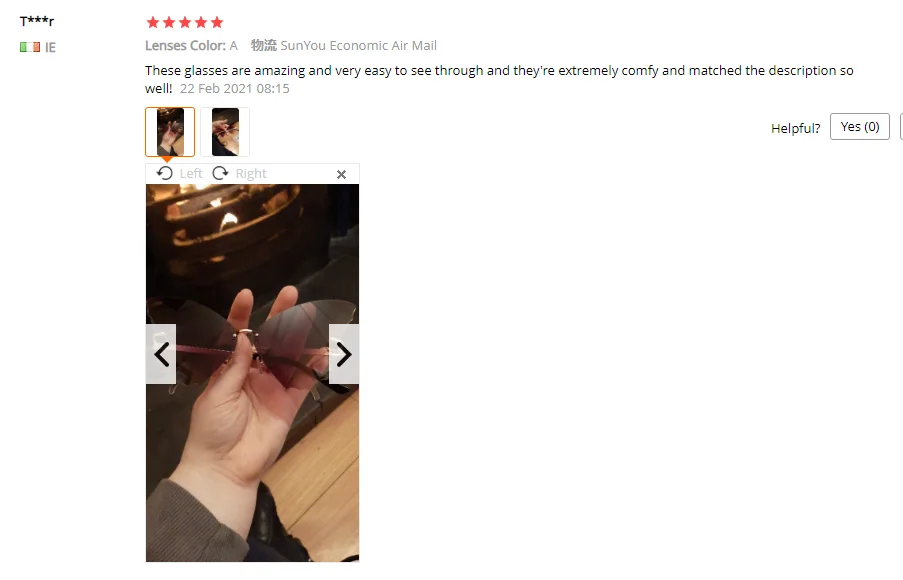903x580 pixels.
Task: Click the Ireland flag icon
Action: click(x=30, y=47)
